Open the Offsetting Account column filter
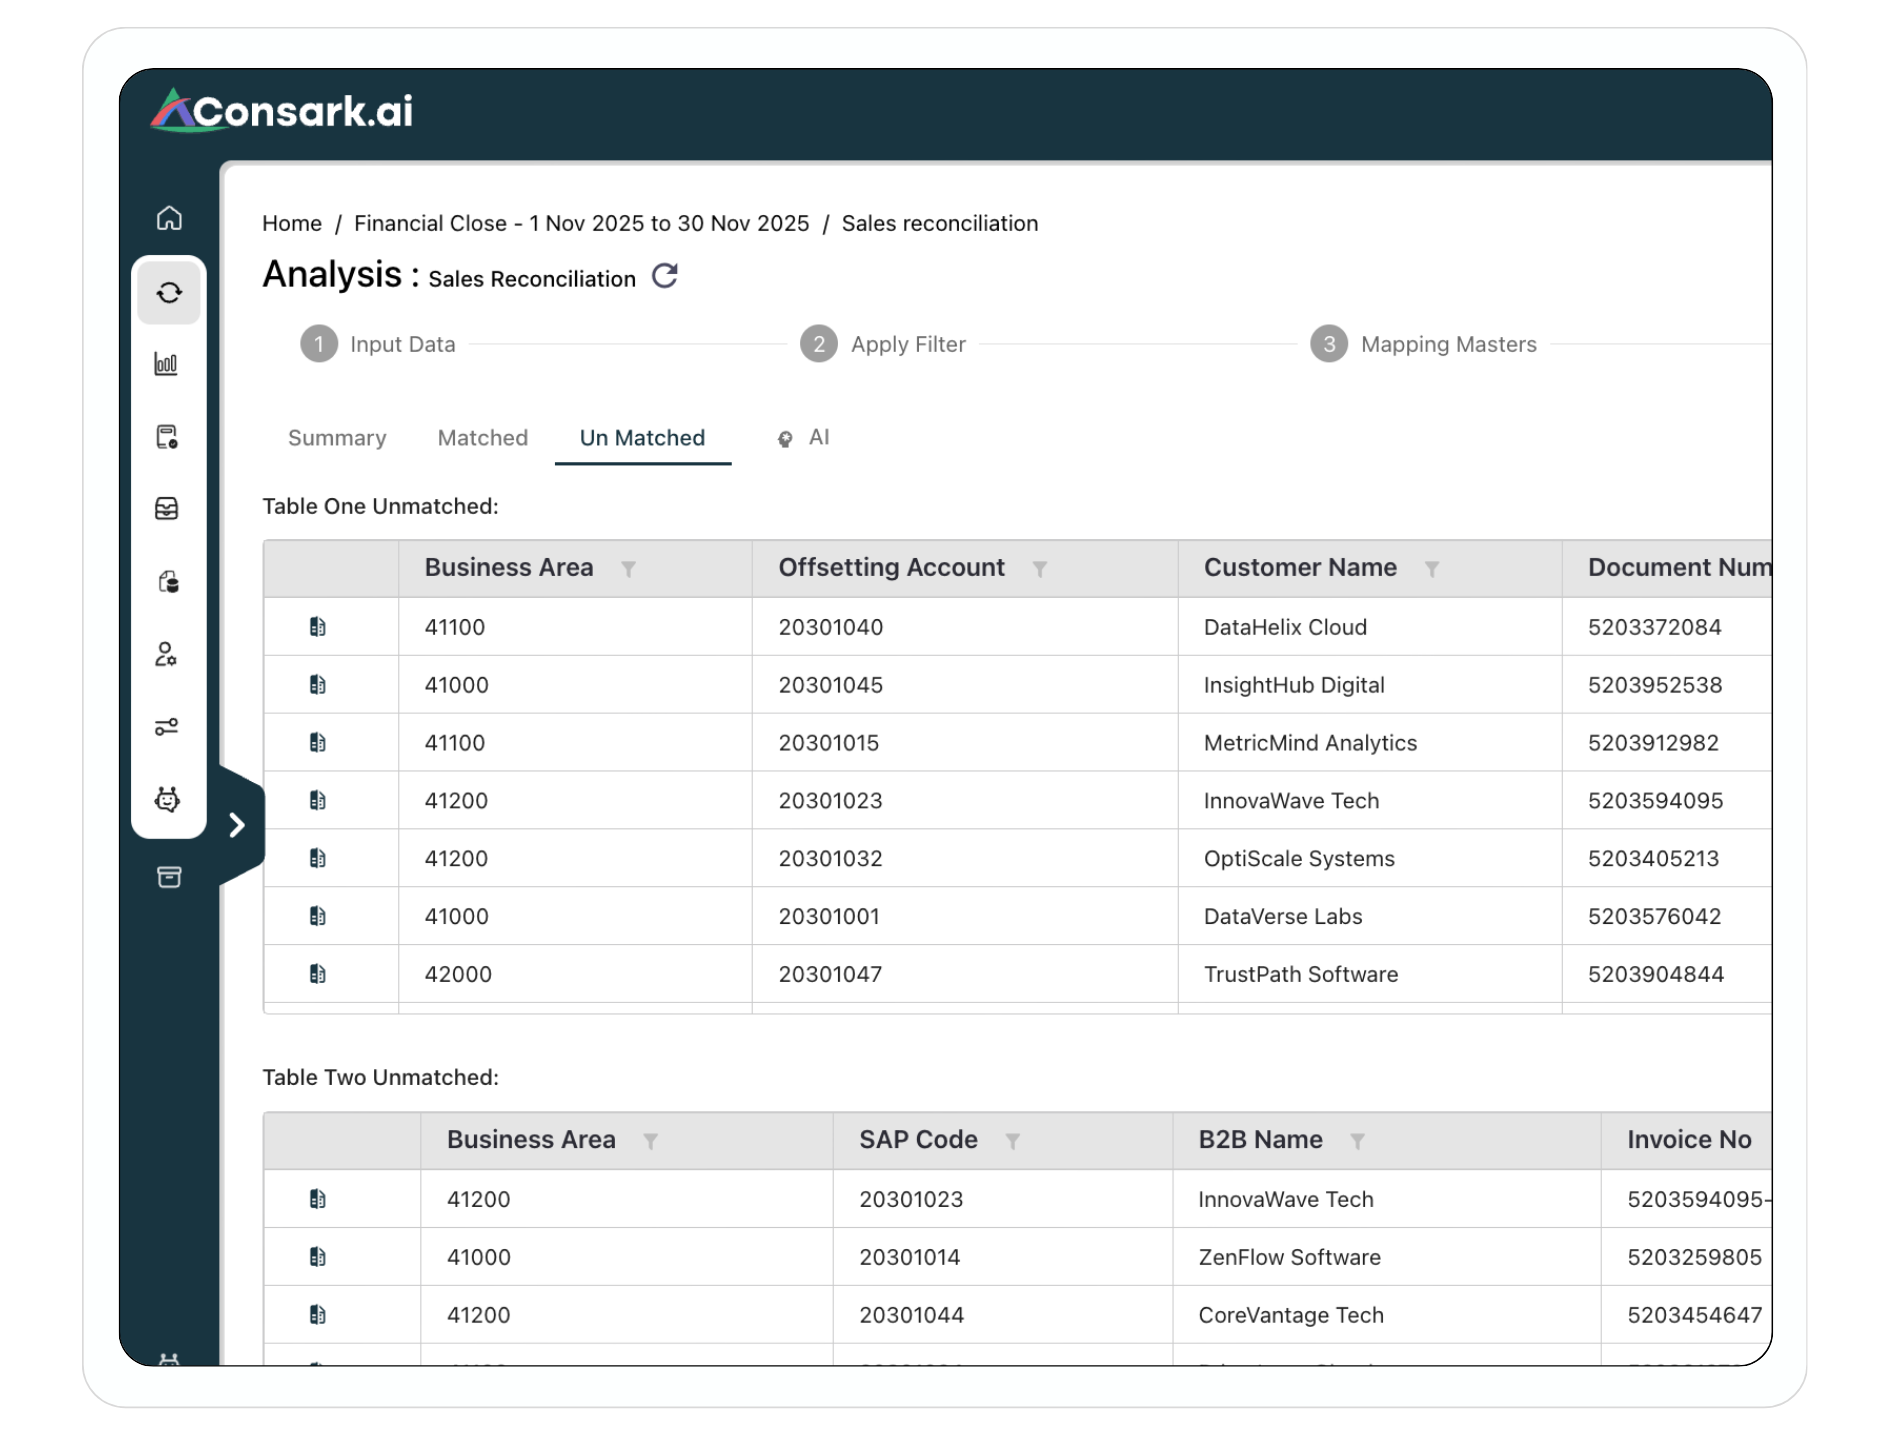This screenshot has height=1435, width=1890. 1039,569
